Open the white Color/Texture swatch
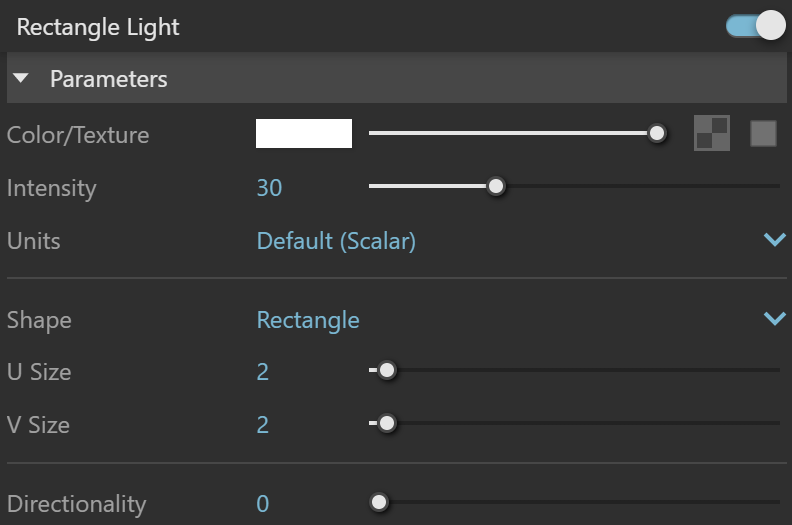The image size is (792, 525). click(x=304, y=133)
